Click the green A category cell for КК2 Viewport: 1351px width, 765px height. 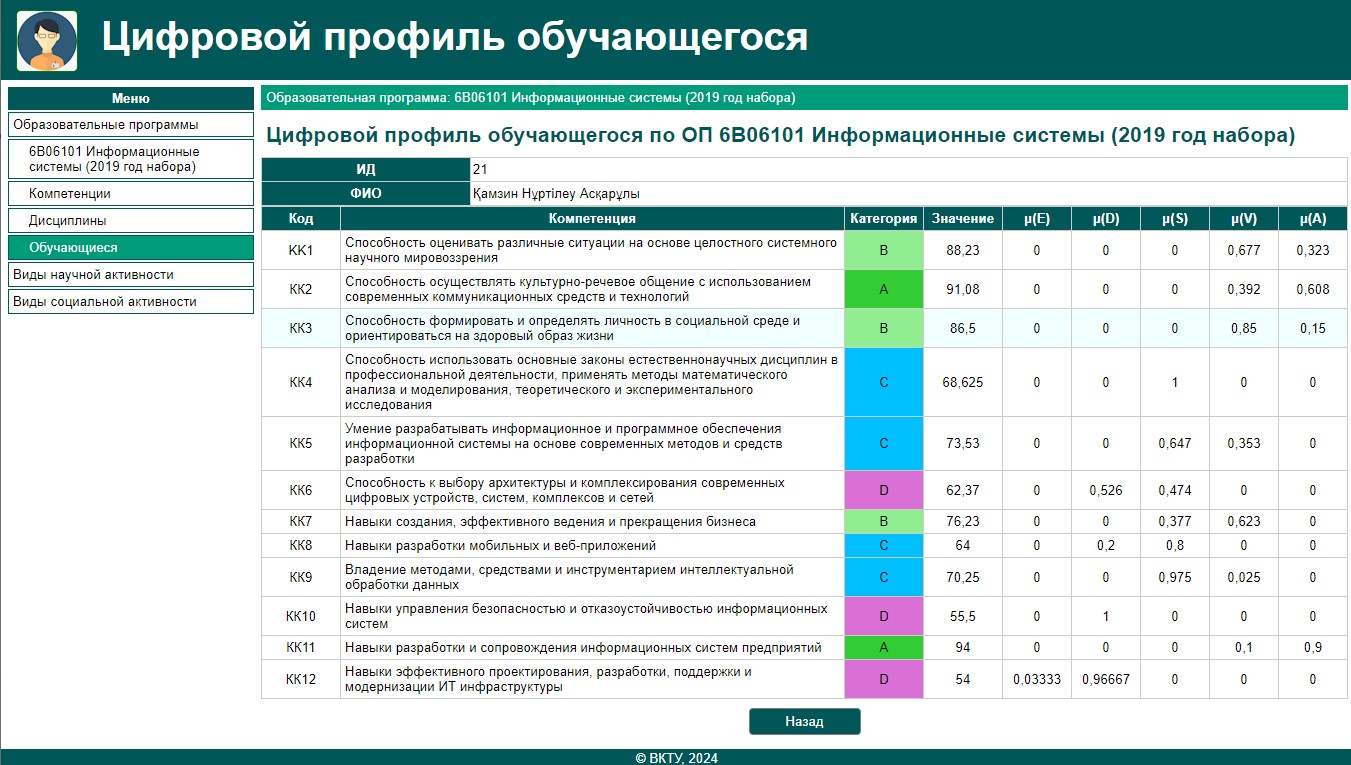point(883,290)
